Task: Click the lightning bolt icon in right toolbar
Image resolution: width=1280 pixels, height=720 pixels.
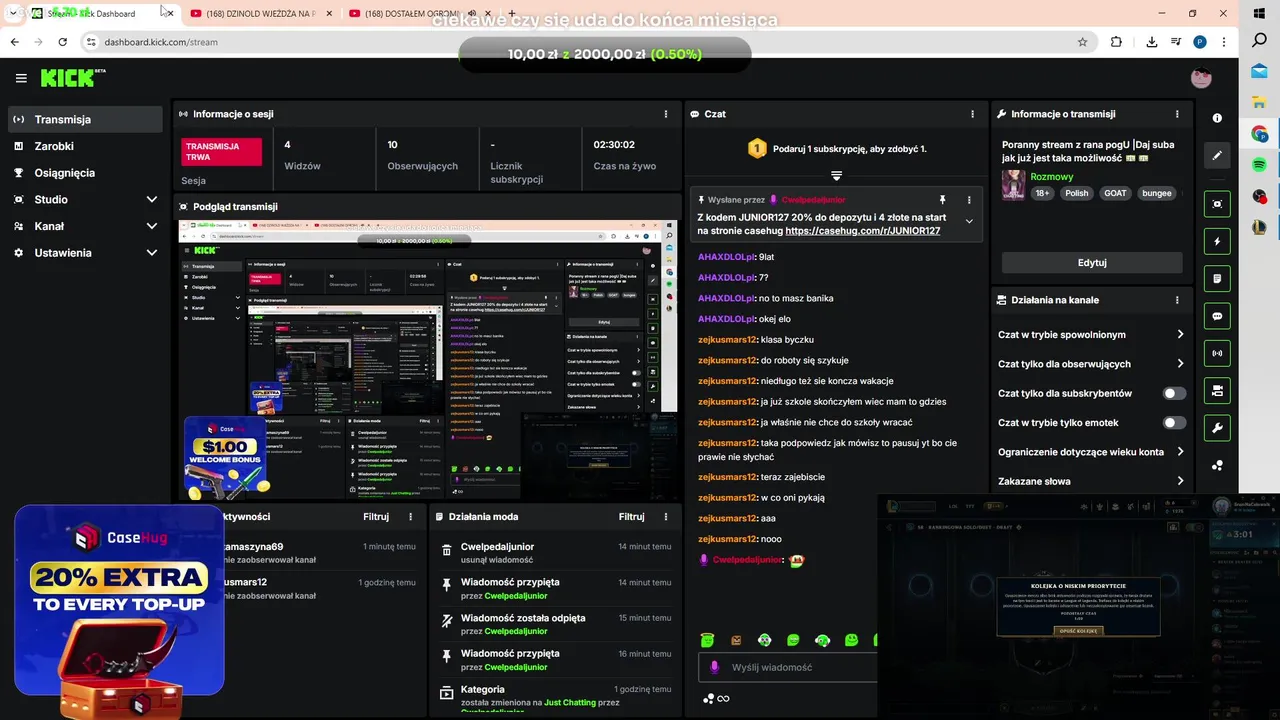Action: (1217, 241)
